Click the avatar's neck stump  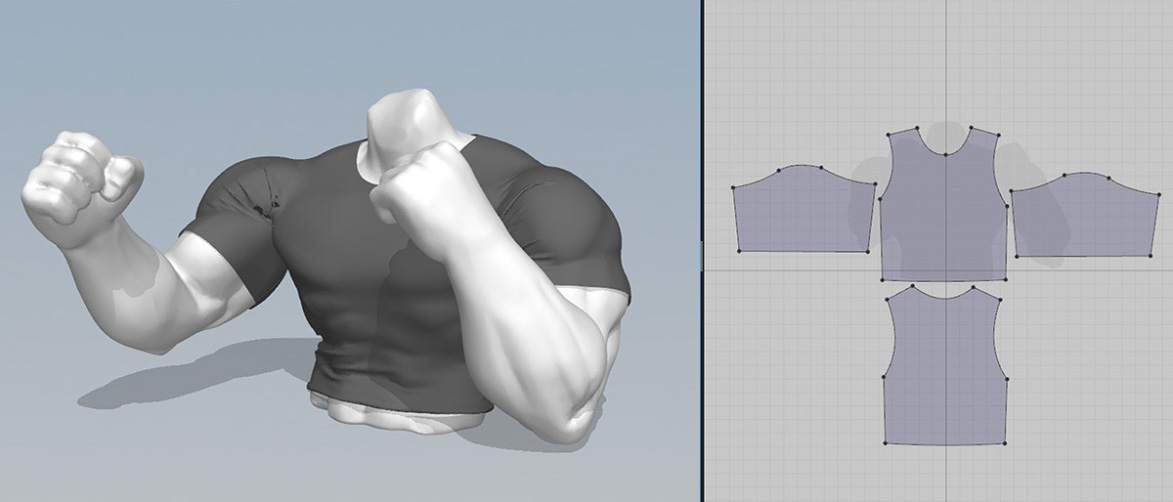400,125
